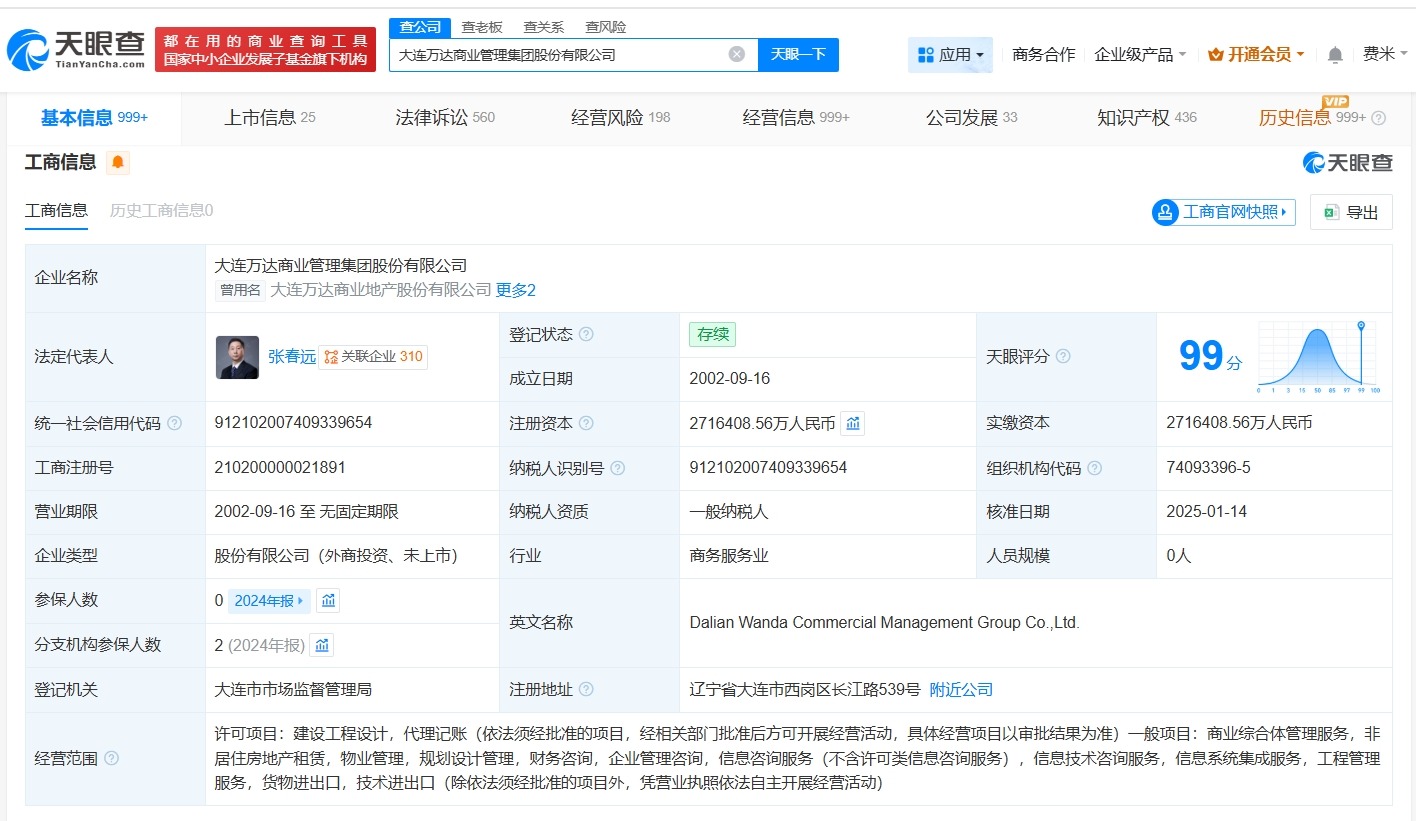Screen dimensions: 1416x821
Task: Open the notification bell icon in the header
Action: (1334, 55)
